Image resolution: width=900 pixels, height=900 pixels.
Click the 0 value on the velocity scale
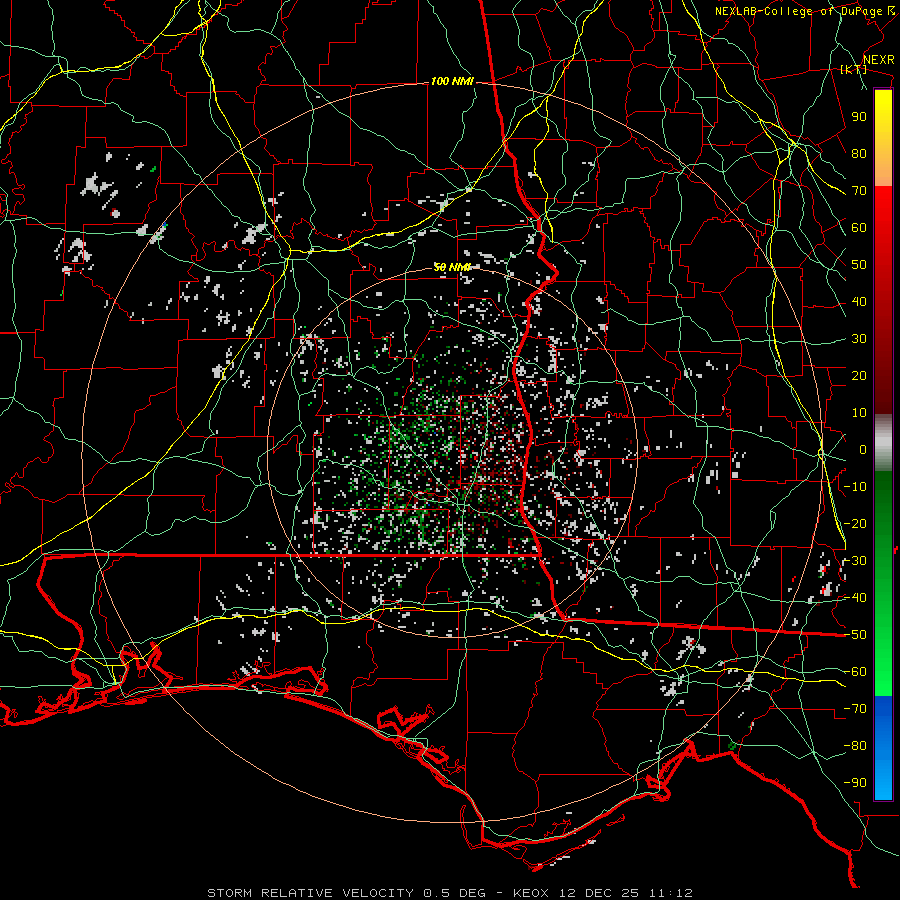click(x=863, y=449)
